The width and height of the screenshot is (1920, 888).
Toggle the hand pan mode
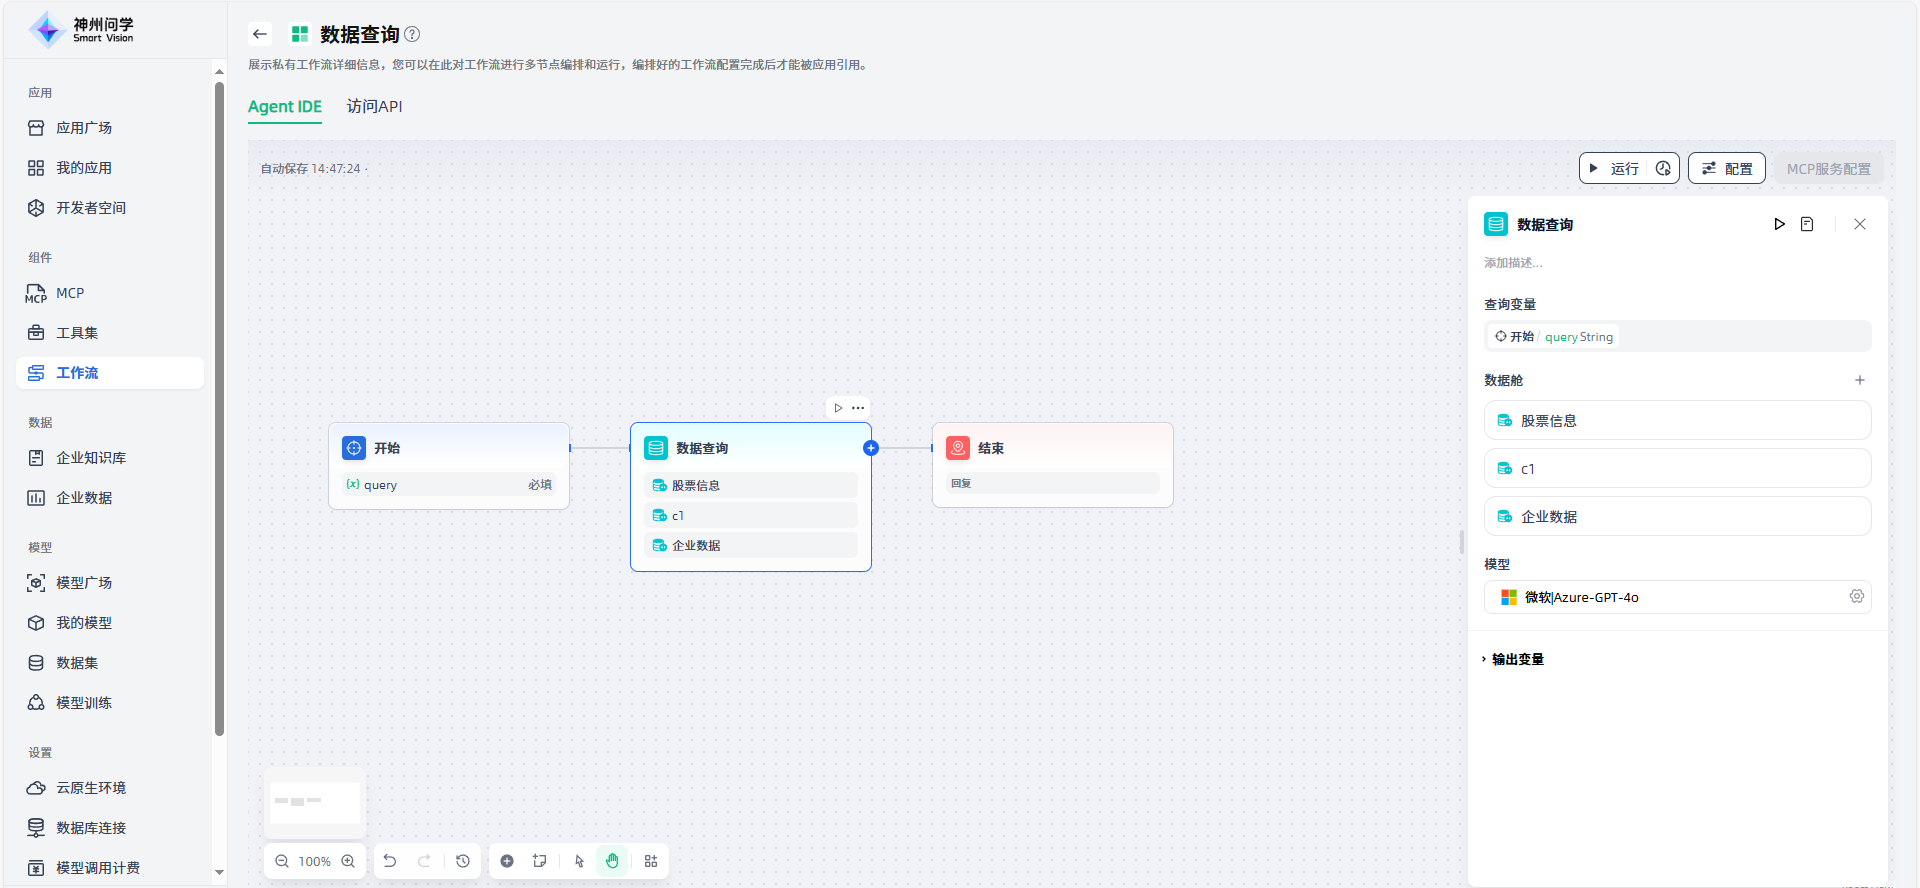pos(612,861)
